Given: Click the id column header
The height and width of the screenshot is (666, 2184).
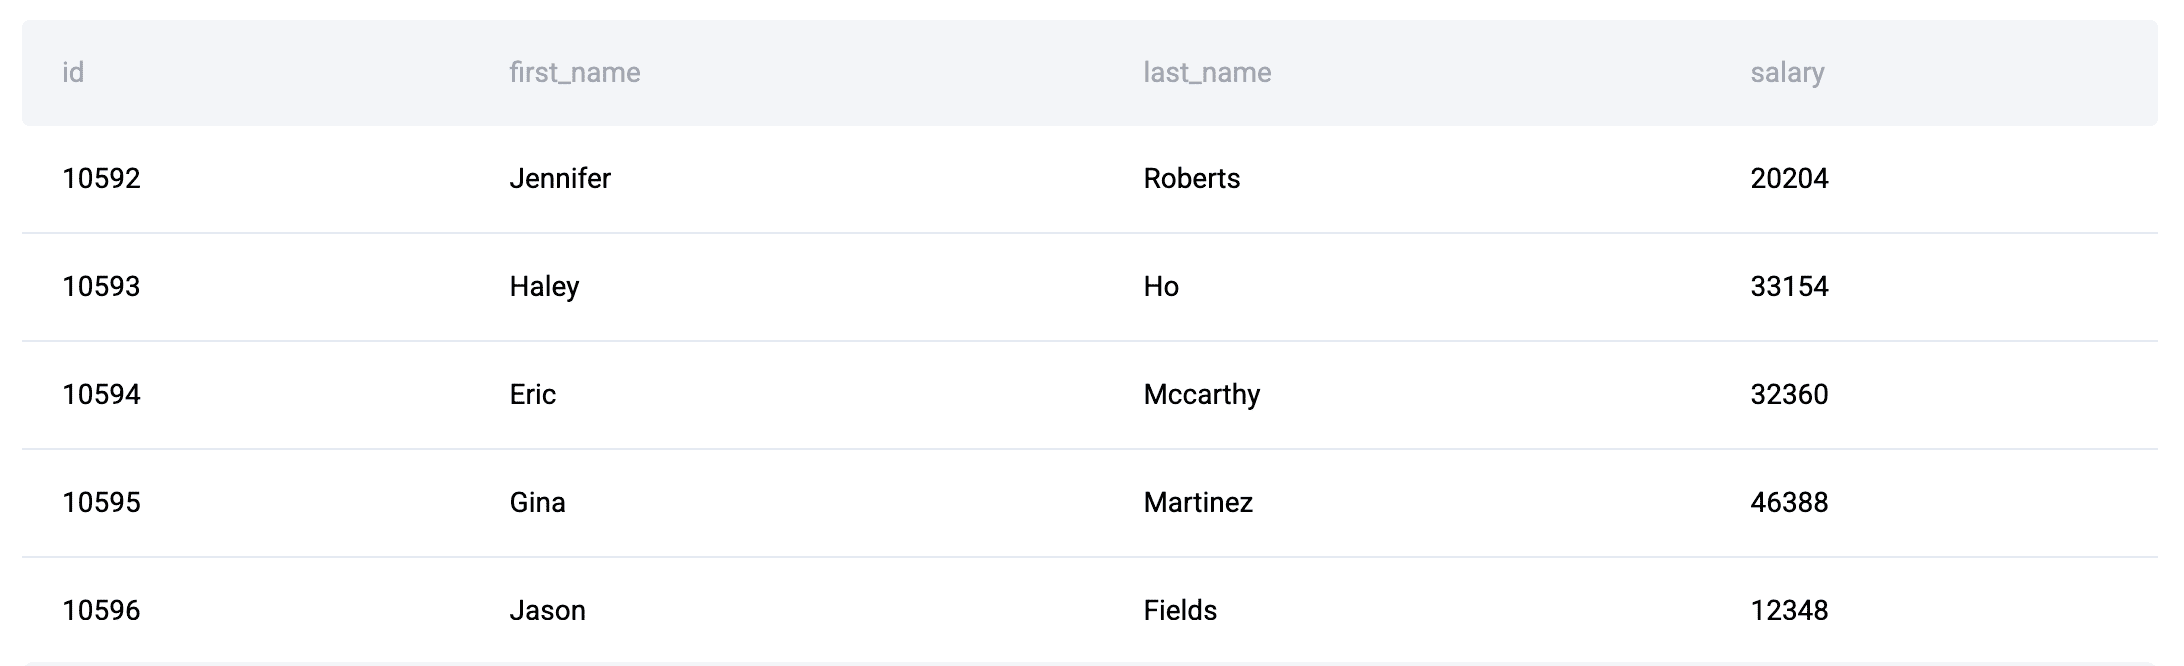Looking at the screenshot, I should point(73,72).
